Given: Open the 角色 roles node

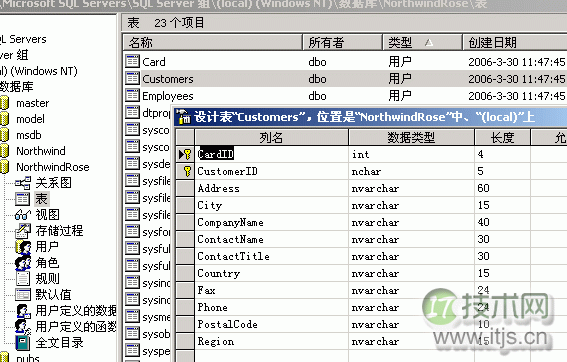Looking at the screenshot, I should point(47,263).
